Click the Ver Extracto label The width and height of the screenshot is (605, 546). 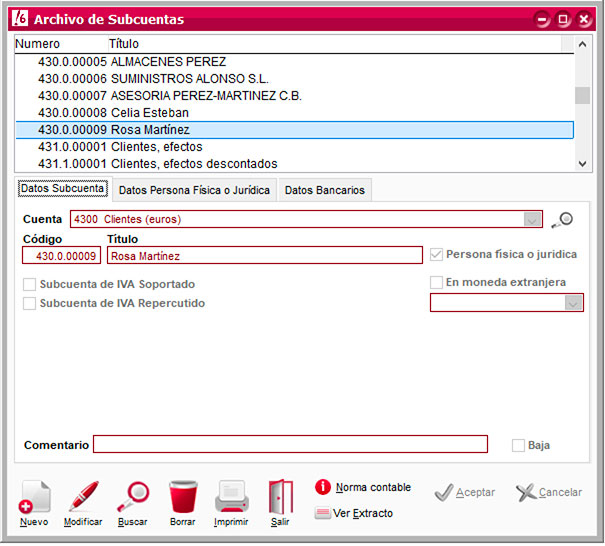363,514
